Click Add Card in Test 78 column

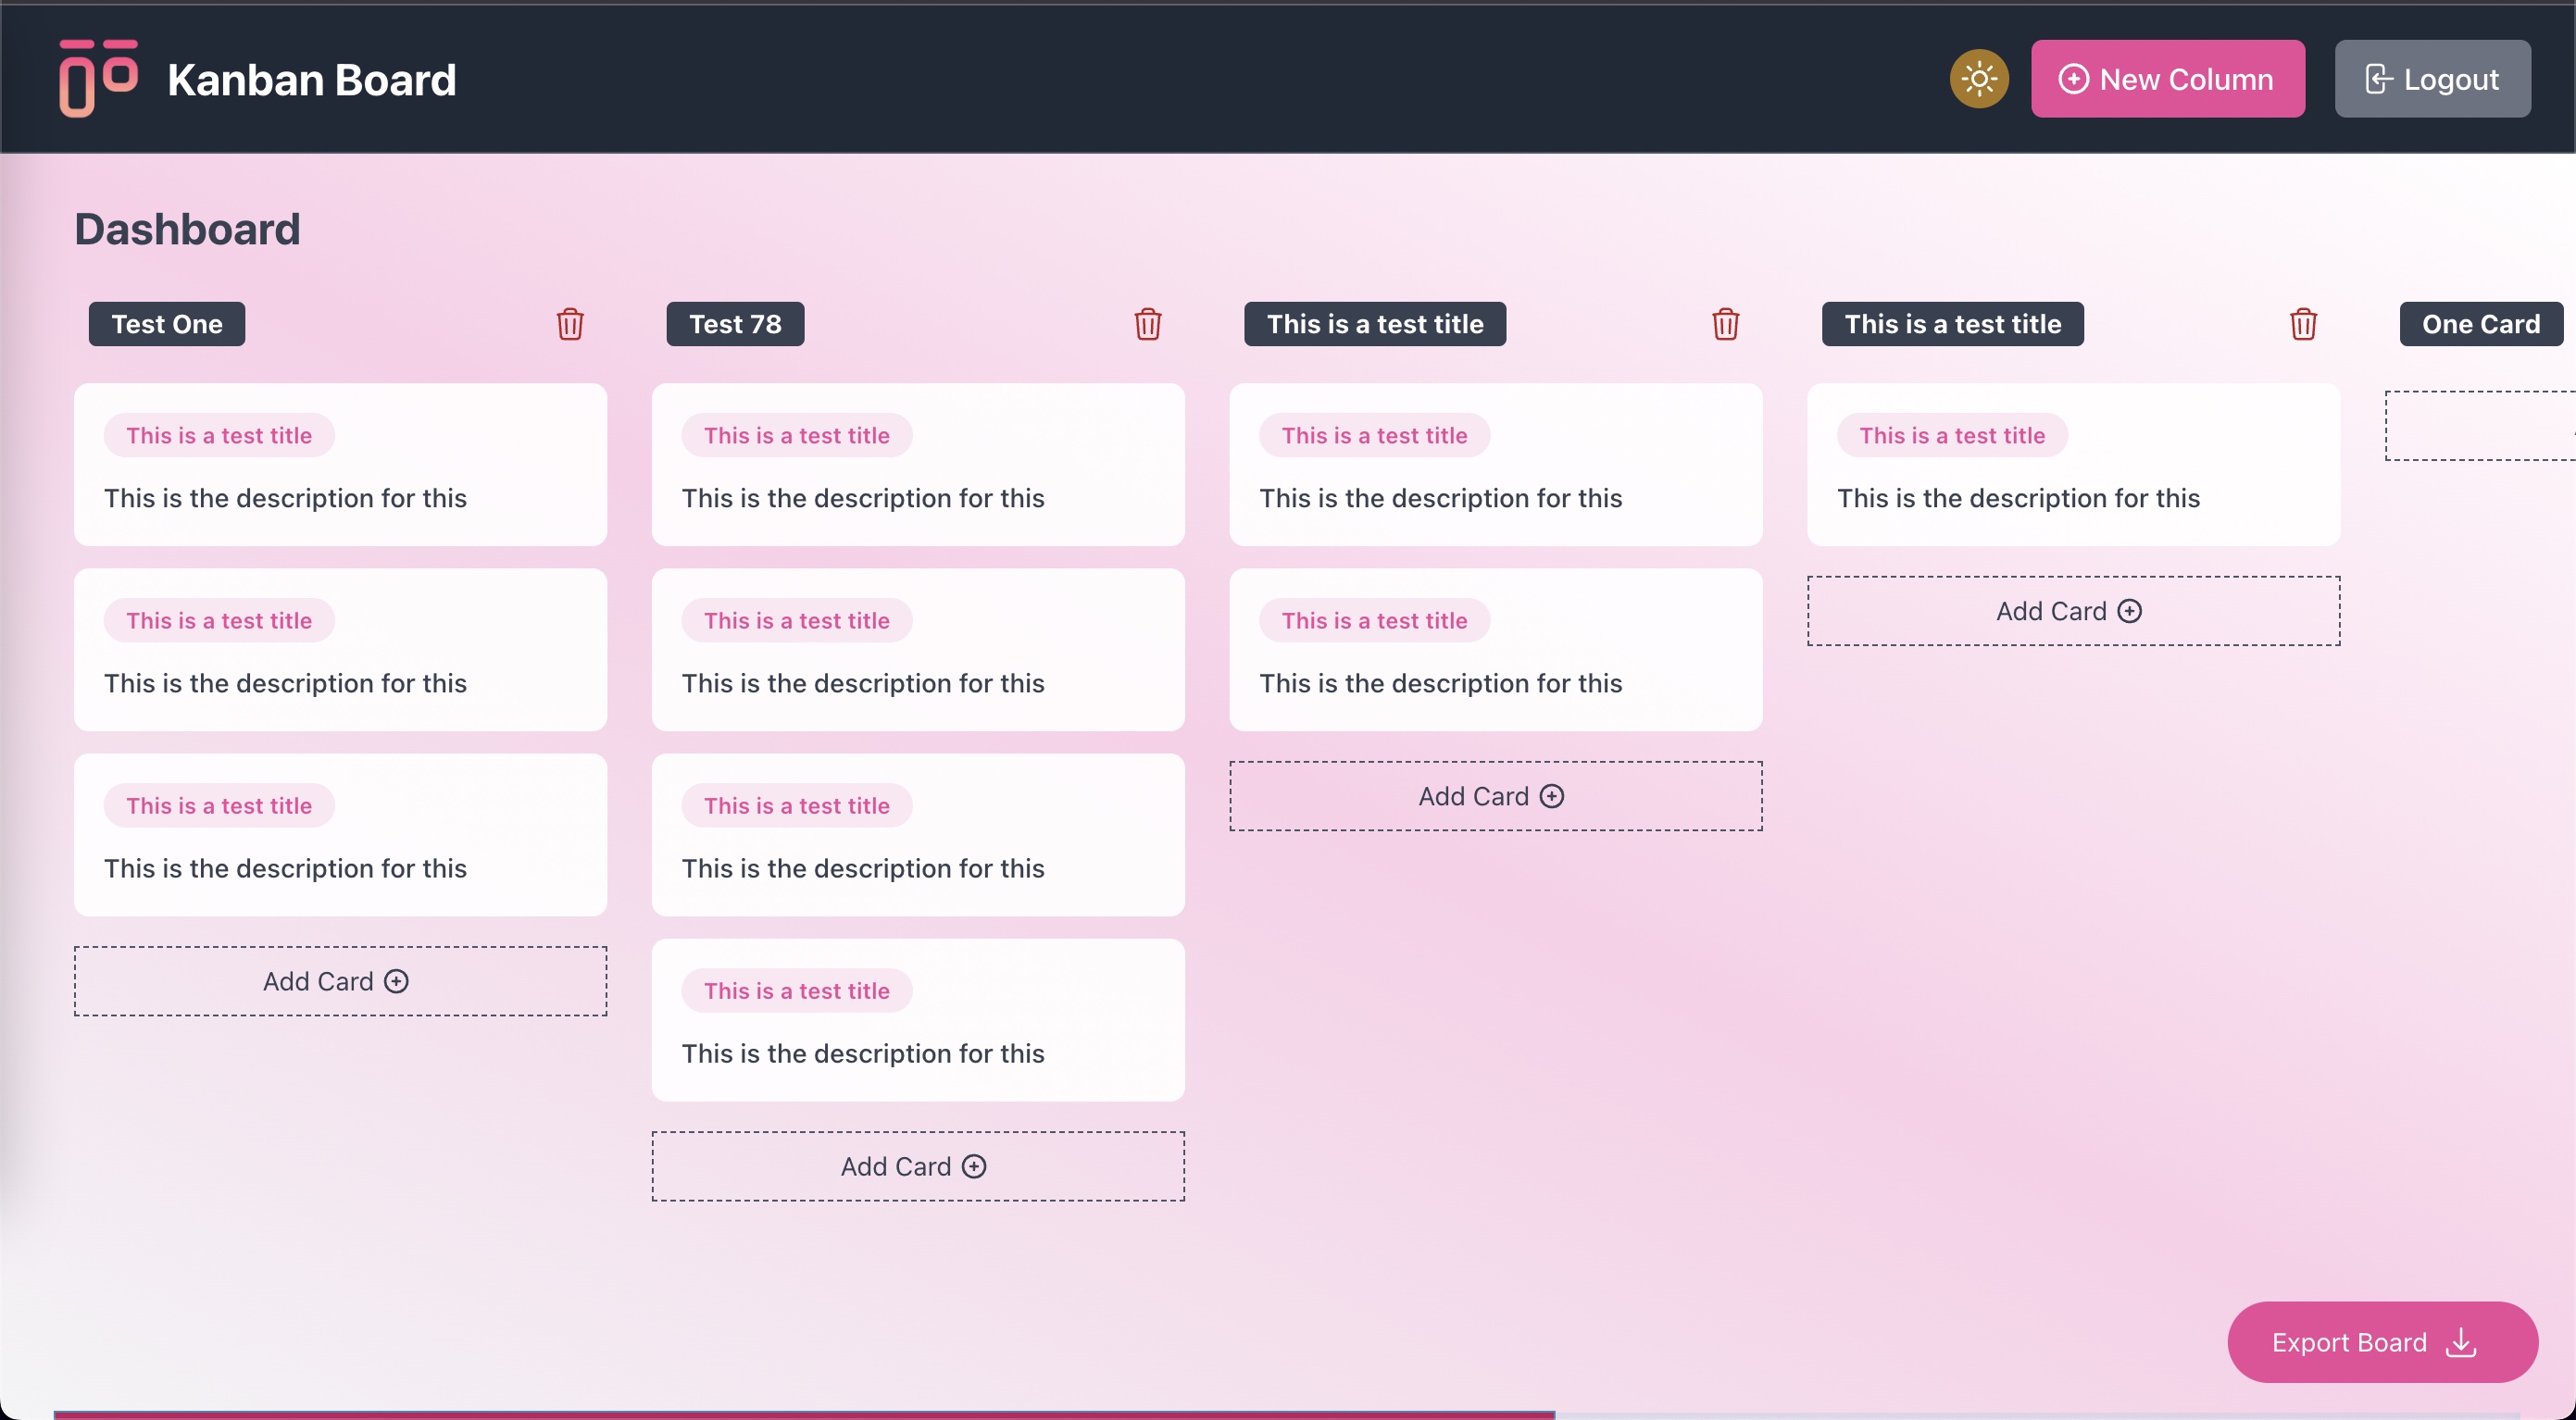point(917,1165)
